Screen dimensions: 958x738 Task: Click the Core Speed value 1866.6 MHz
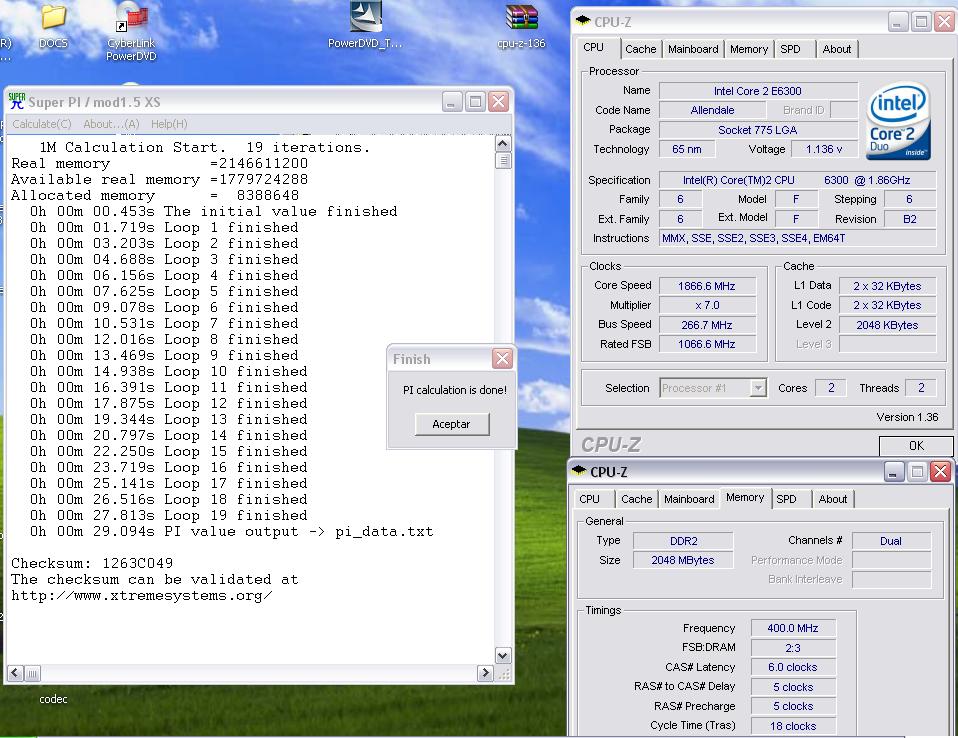click(707, 286)
